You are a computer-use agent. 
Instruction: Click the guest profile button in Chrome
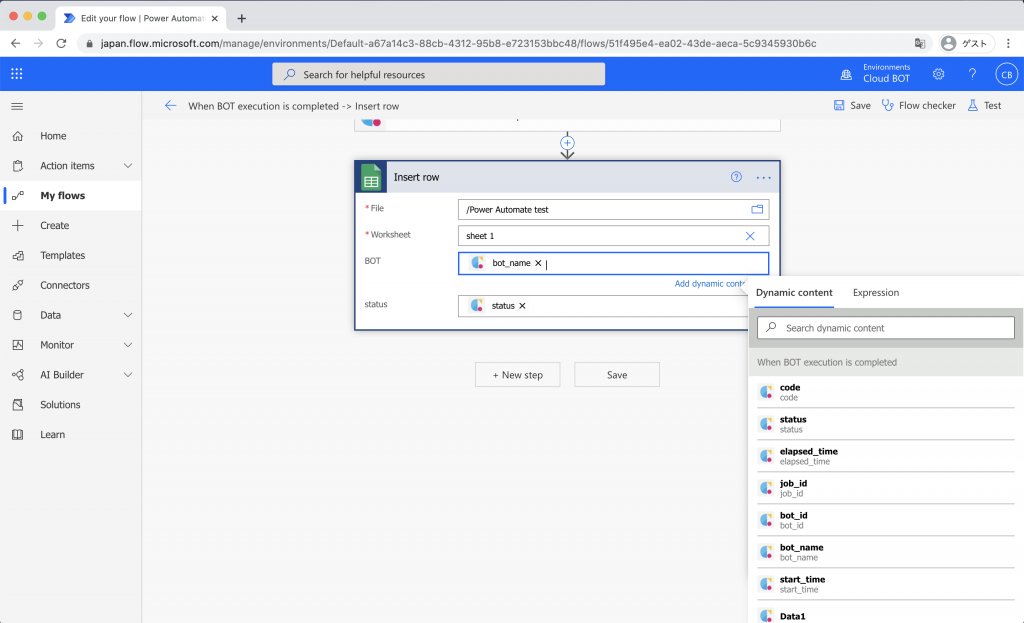(x=965, y=43)
